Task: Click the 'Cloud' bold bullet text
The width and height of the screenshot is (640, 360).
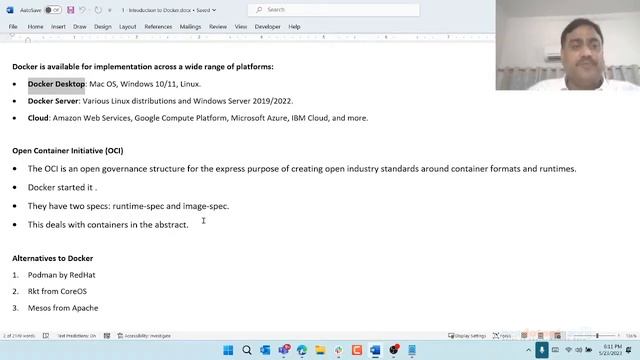Action: (x=38, y=118)
